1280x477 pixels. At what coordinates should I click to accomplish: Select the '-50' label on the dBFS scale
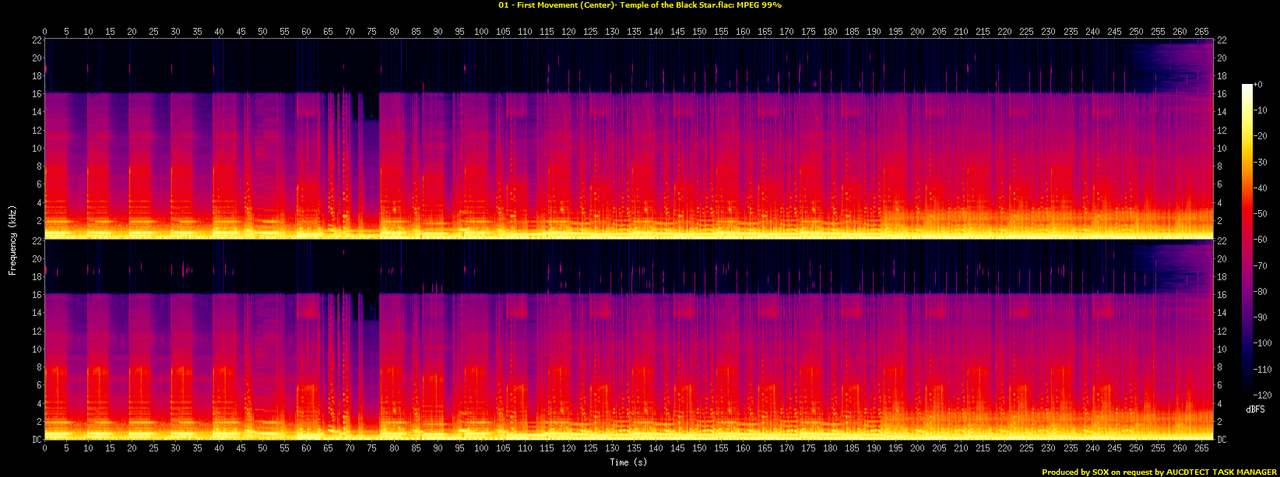click(1262, 214)
